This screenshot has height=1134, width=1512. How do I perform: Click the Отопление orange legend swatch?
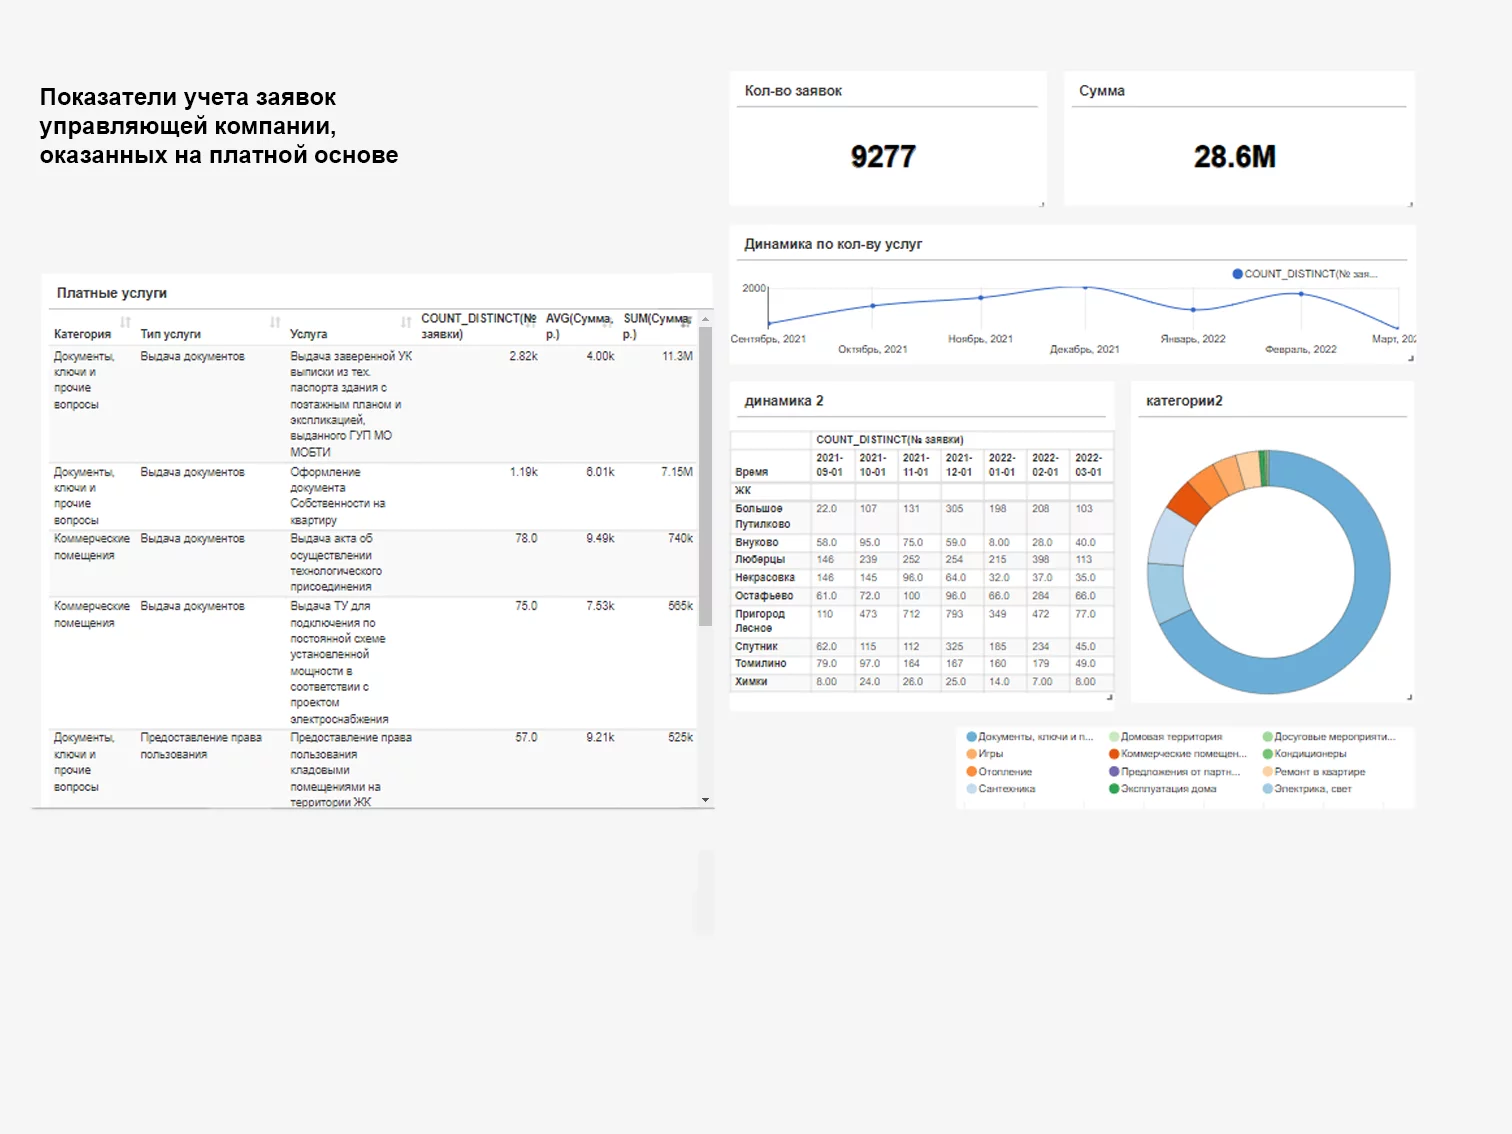(971, 772)
